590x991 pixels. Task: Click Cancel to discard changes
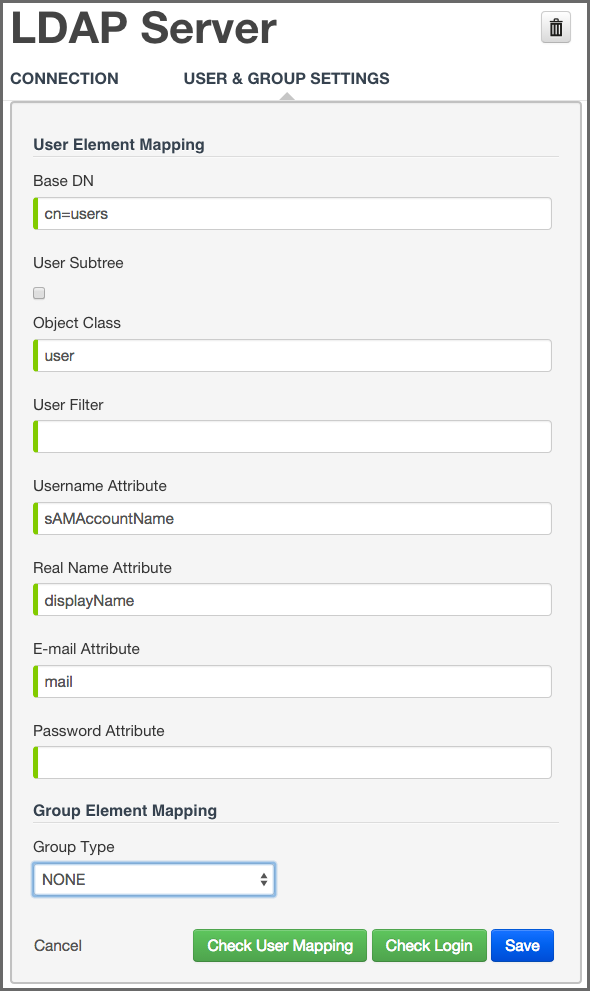coord(57,945)
